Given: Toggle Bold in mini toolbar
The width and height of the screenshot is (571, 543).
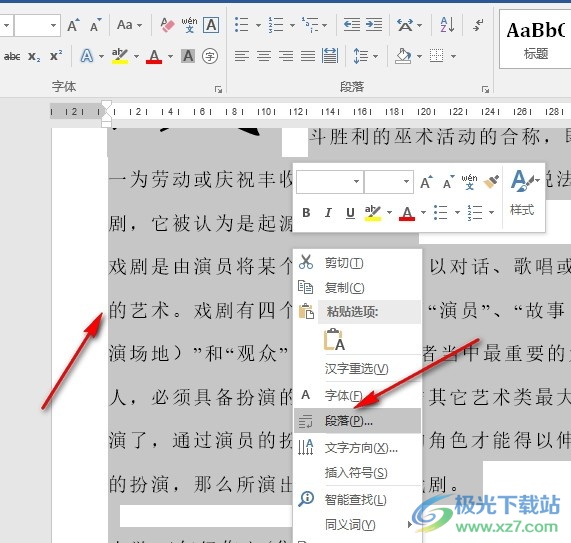Looking at the screenshot, I should (x=306, y=212).
